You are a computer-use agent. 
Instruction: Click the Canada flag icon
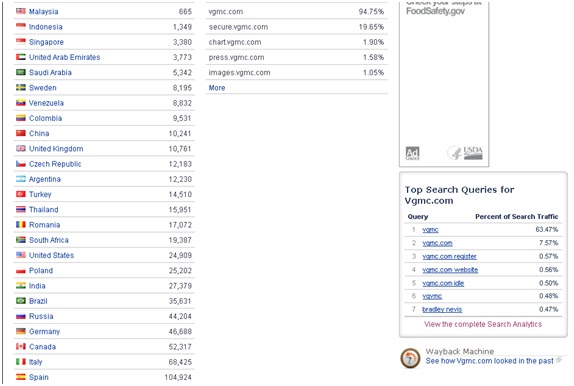[21, 346]
